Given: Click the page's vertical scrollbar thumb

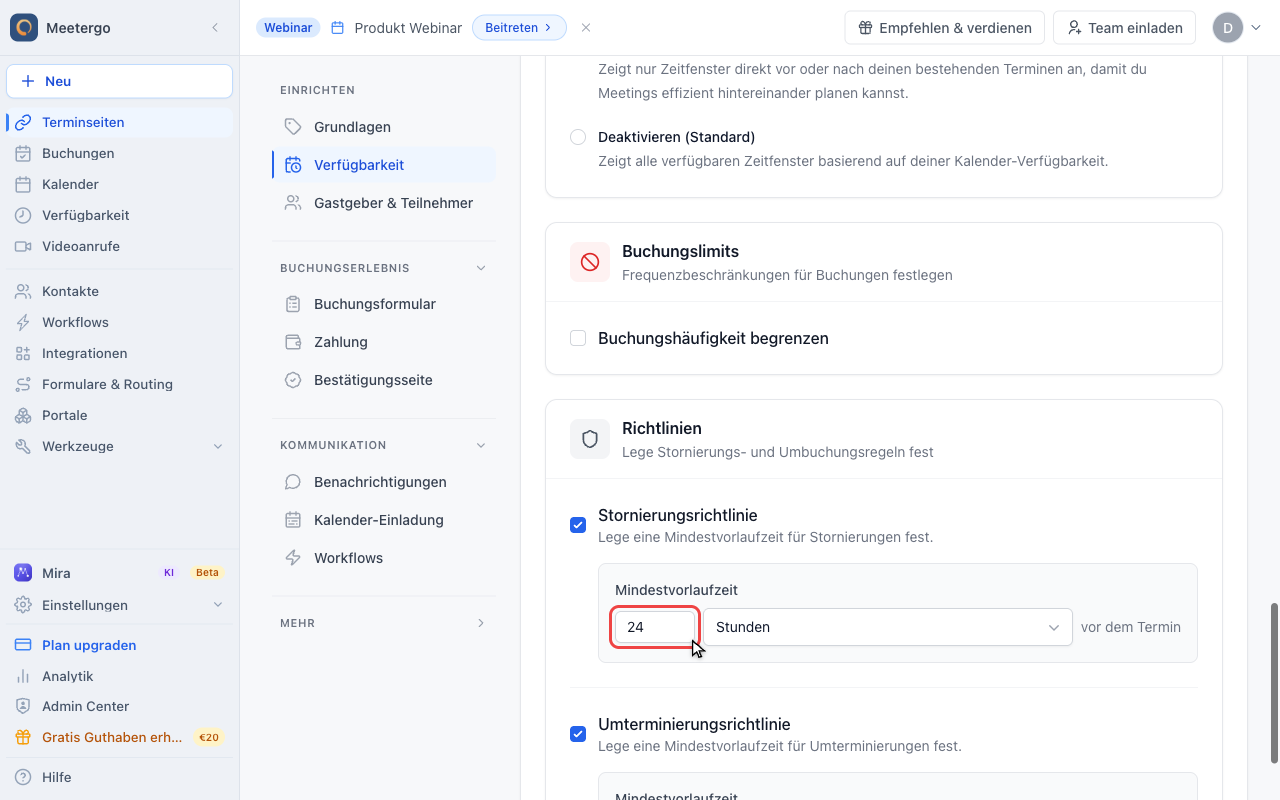Looking at the screenshot, I should pyautogui.click(x=1274, y=683).
